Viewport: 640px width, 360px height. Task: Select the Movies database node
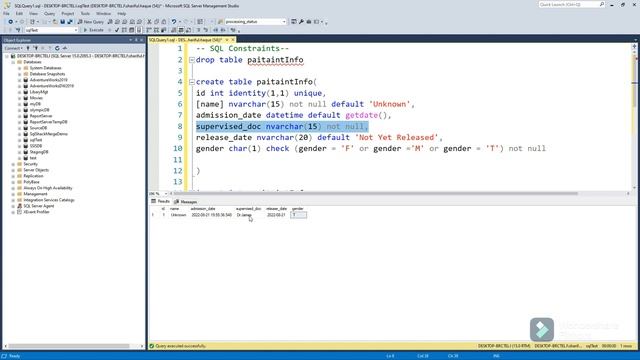pyautogui.click(x=36, y=98)
